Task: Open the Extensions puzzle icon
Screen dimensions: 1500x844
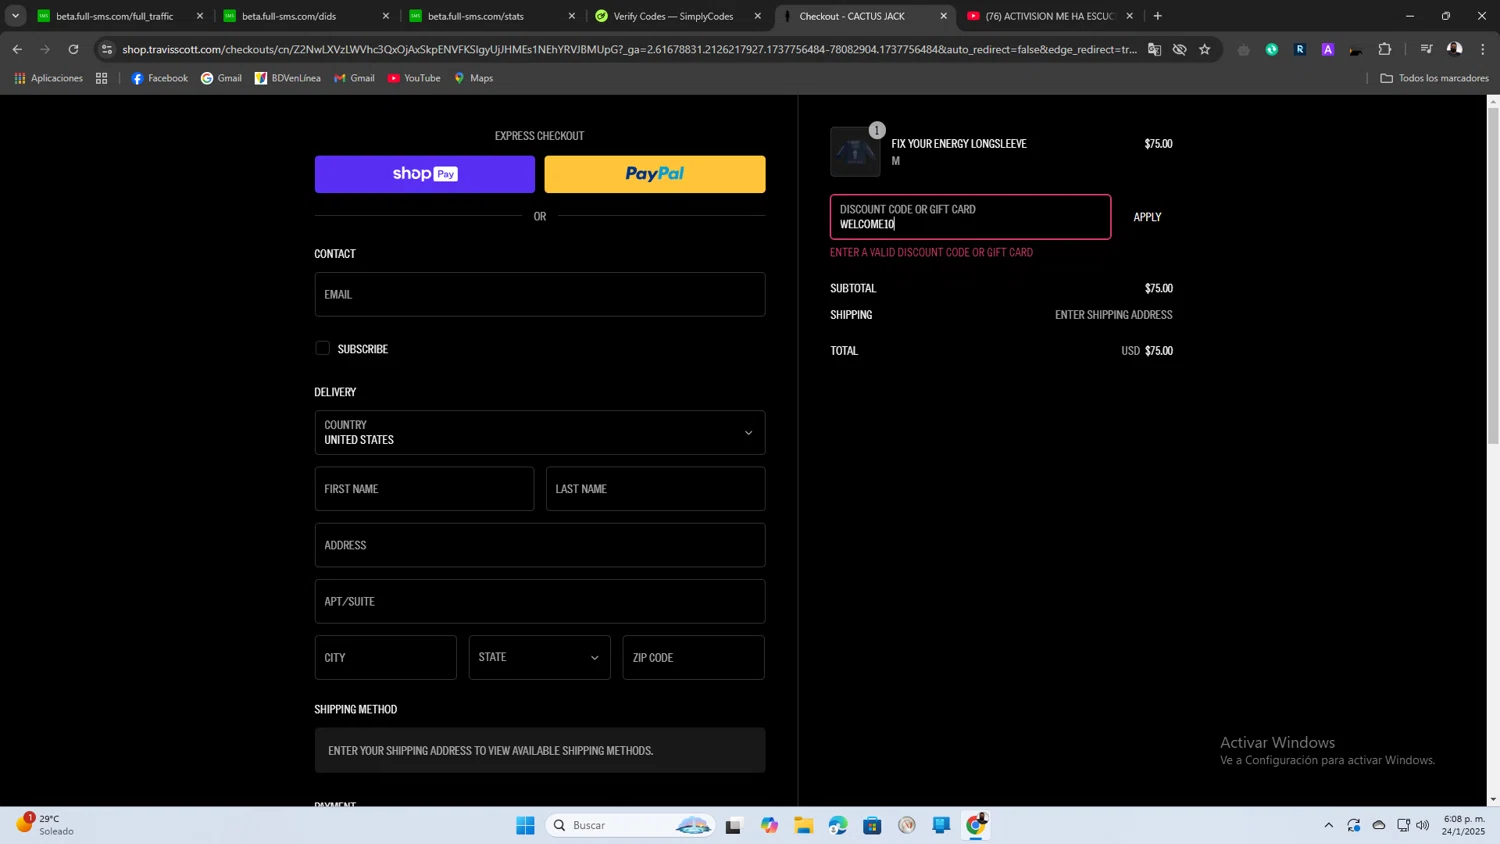Action: point(1385,49)
